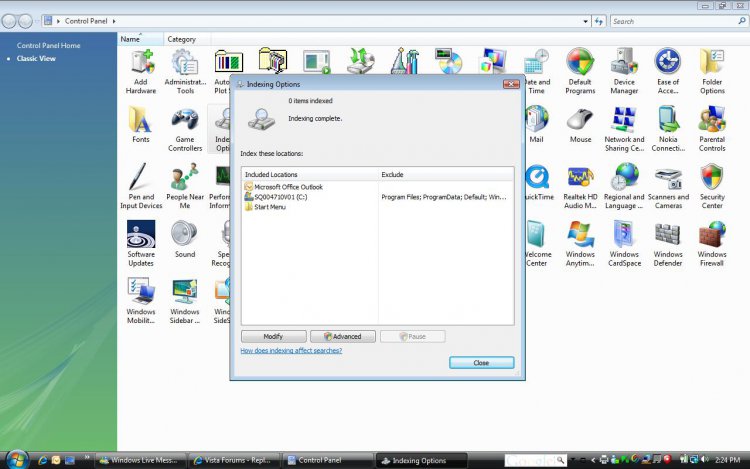Open Security Center icon
The width and height of the screenshot is (750, 469).
[712, 187]
